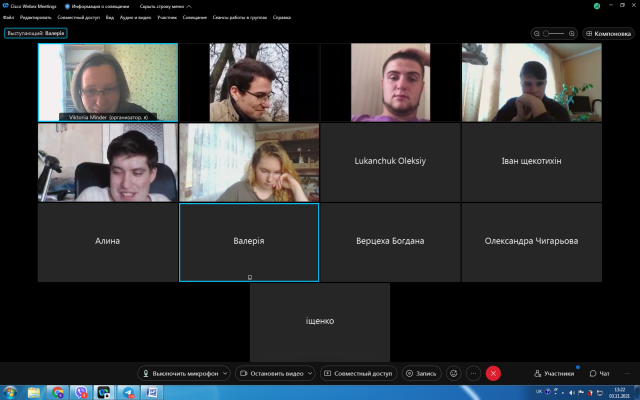Open the Аудио и видео menu

pos(135,18)
